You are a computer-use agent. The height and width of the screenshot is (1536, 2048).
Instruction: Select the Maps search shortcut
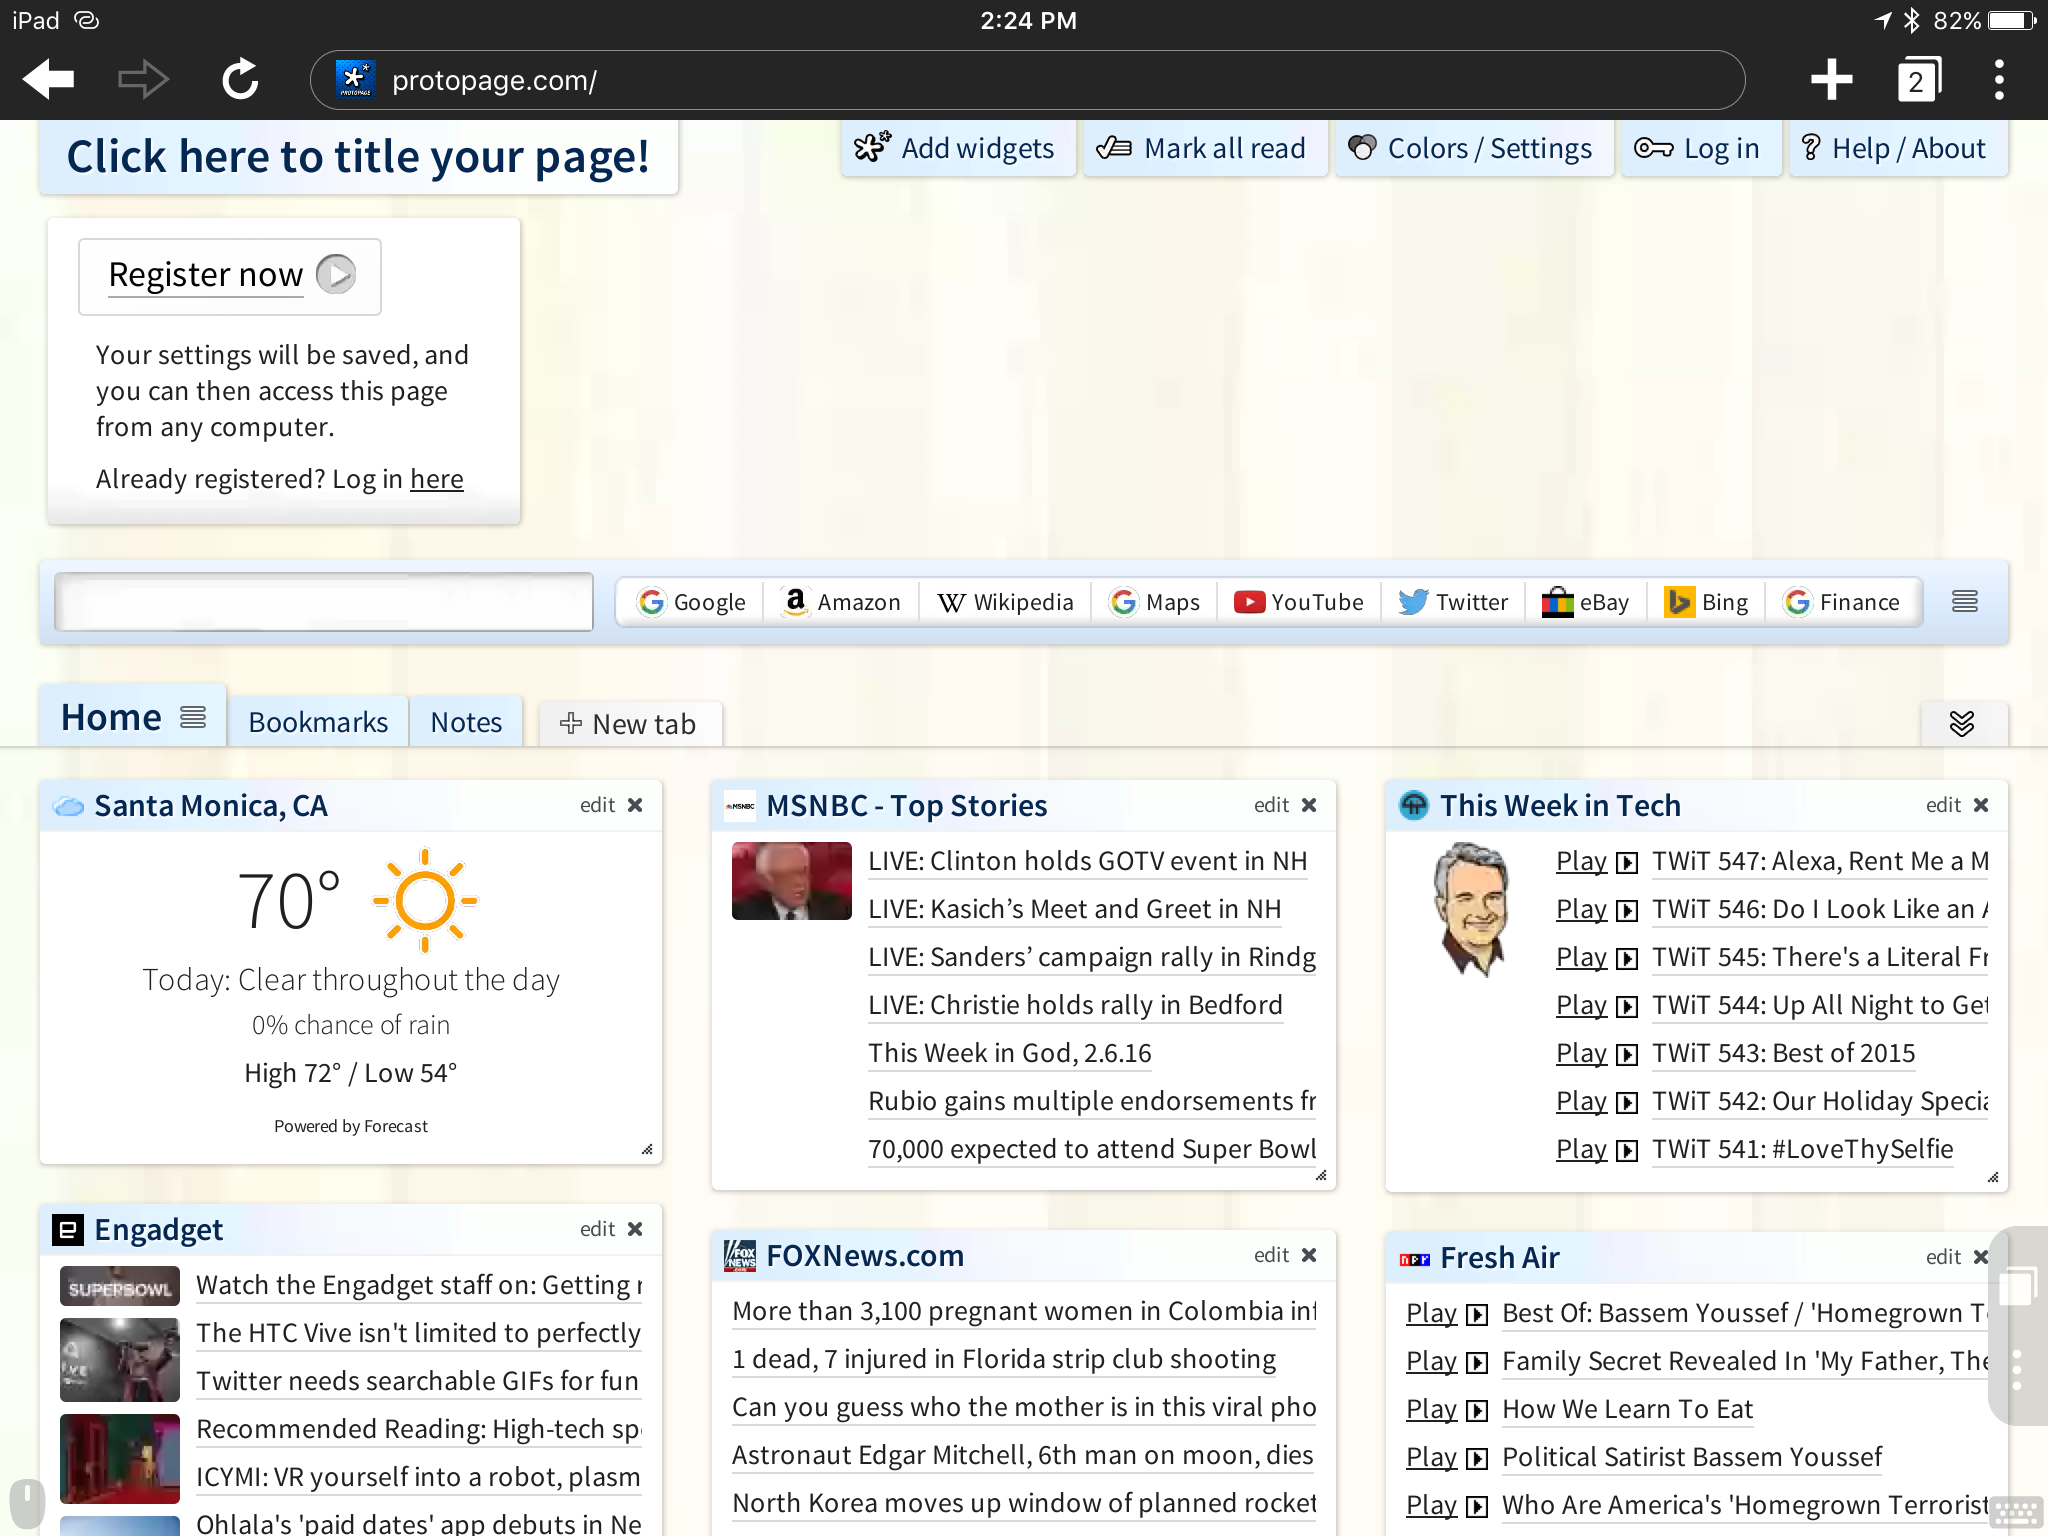[1154, 602]
